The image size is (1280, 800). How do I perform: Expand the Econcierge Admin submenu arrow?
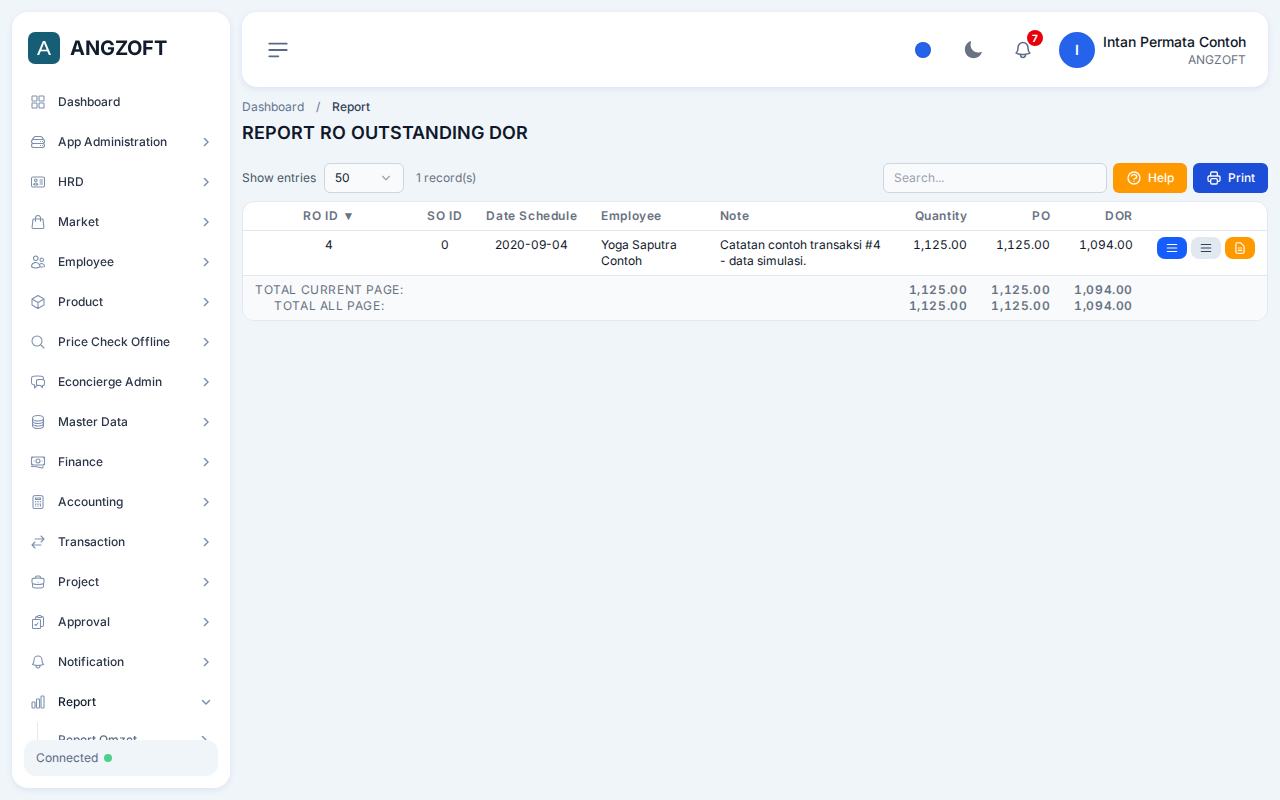click(x=206, y=382)
